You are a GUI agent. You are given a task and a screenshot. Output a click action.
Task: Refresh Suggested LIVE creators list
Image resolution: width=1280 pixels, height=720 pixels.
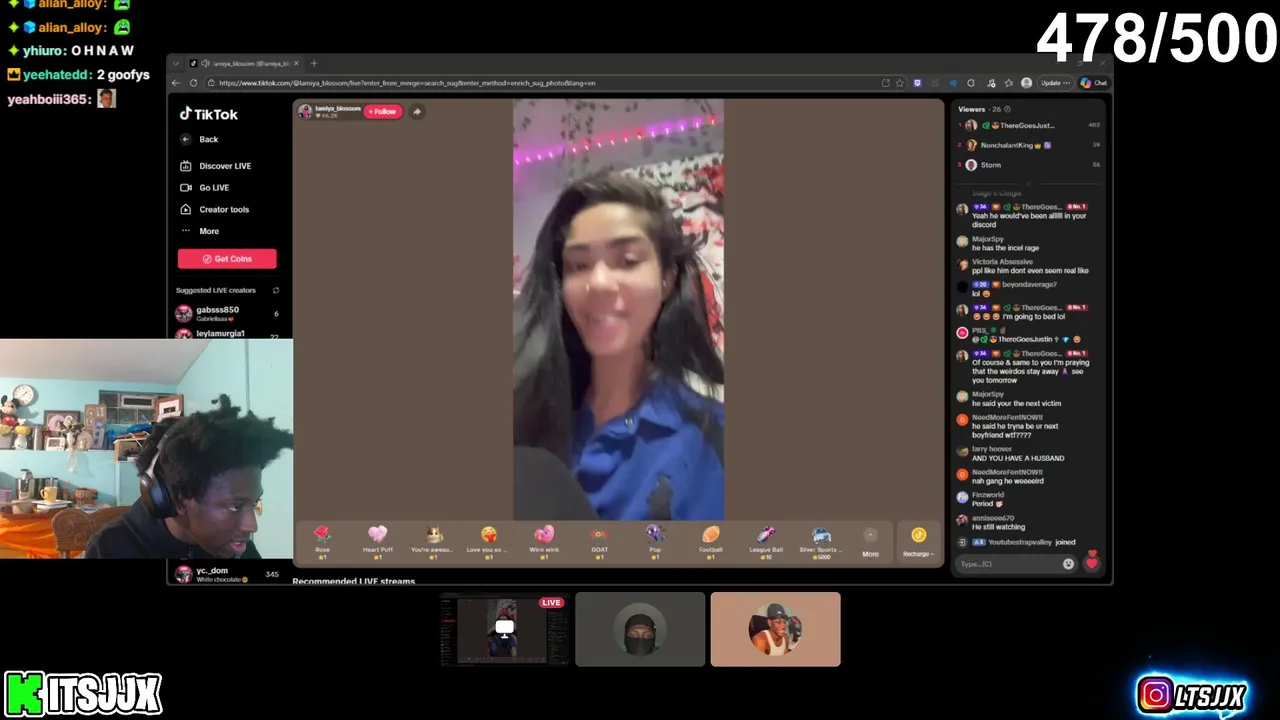pyautogui.click(x=276, y=290)
